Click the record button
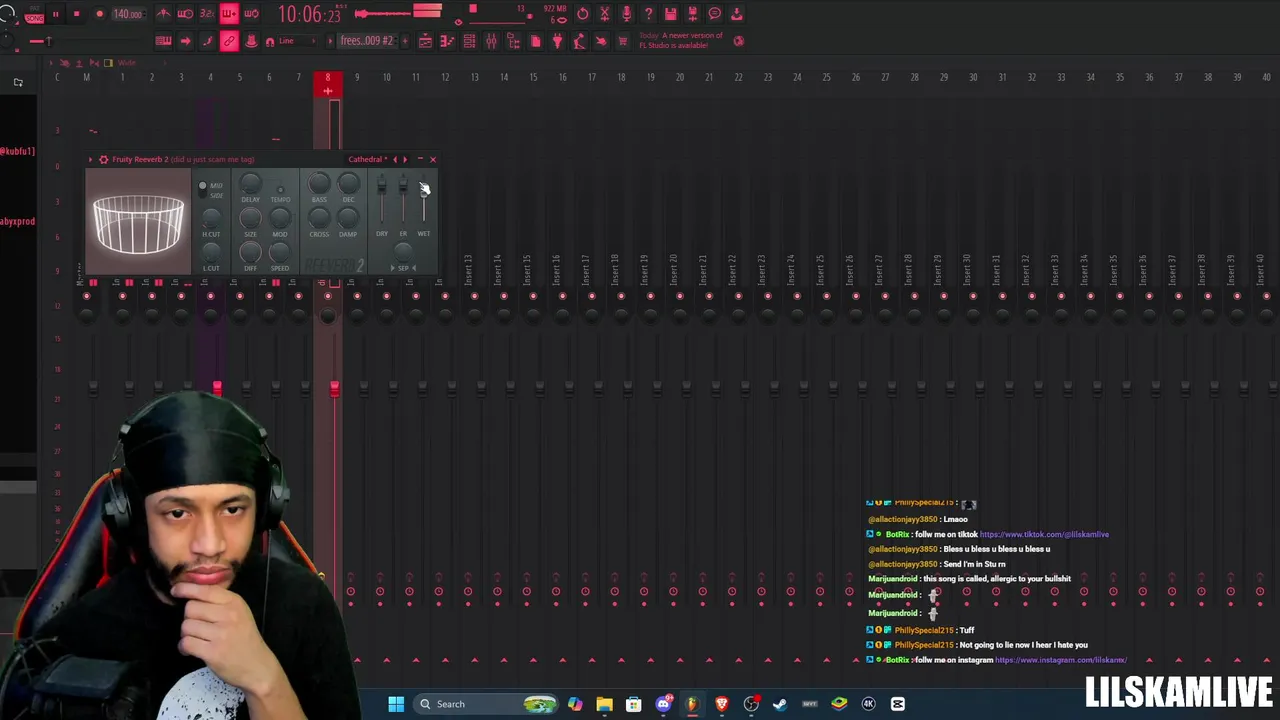 99,14
